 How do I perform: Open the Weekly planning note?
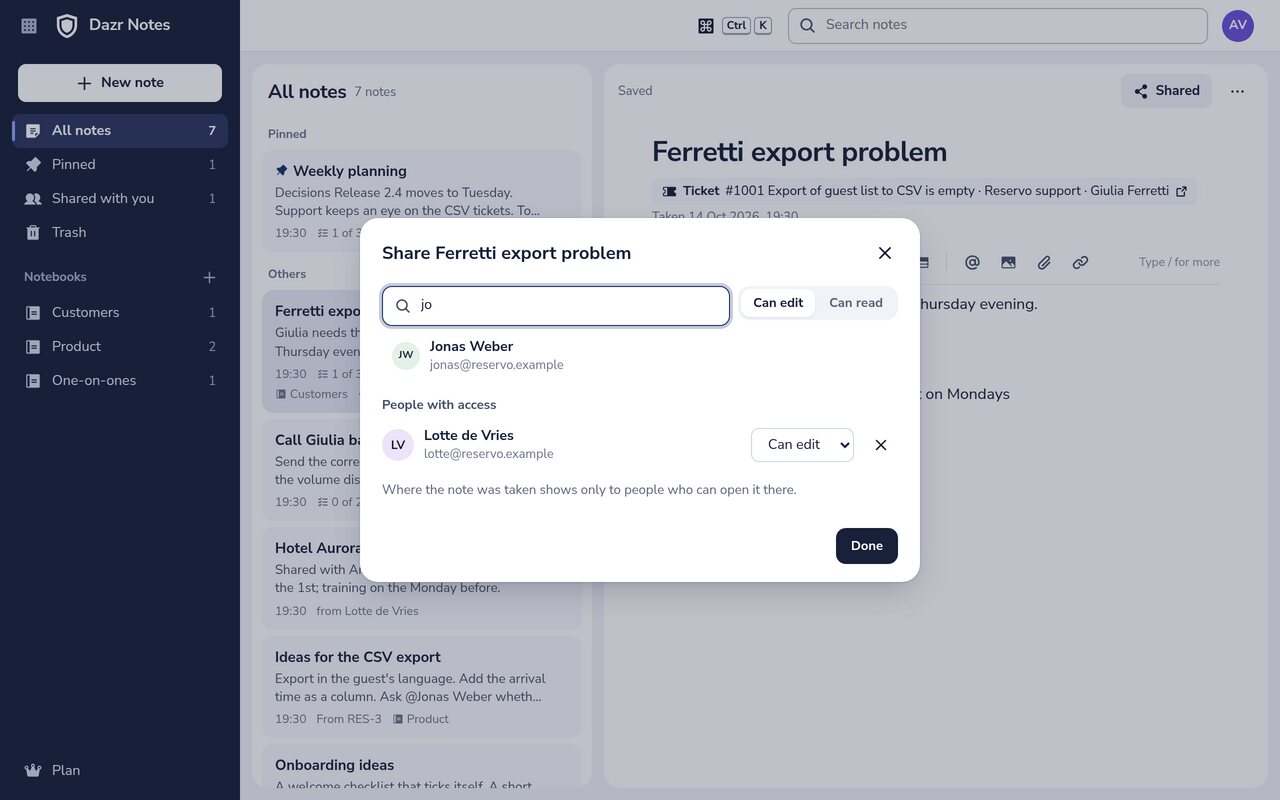click(x=422, y=200)
